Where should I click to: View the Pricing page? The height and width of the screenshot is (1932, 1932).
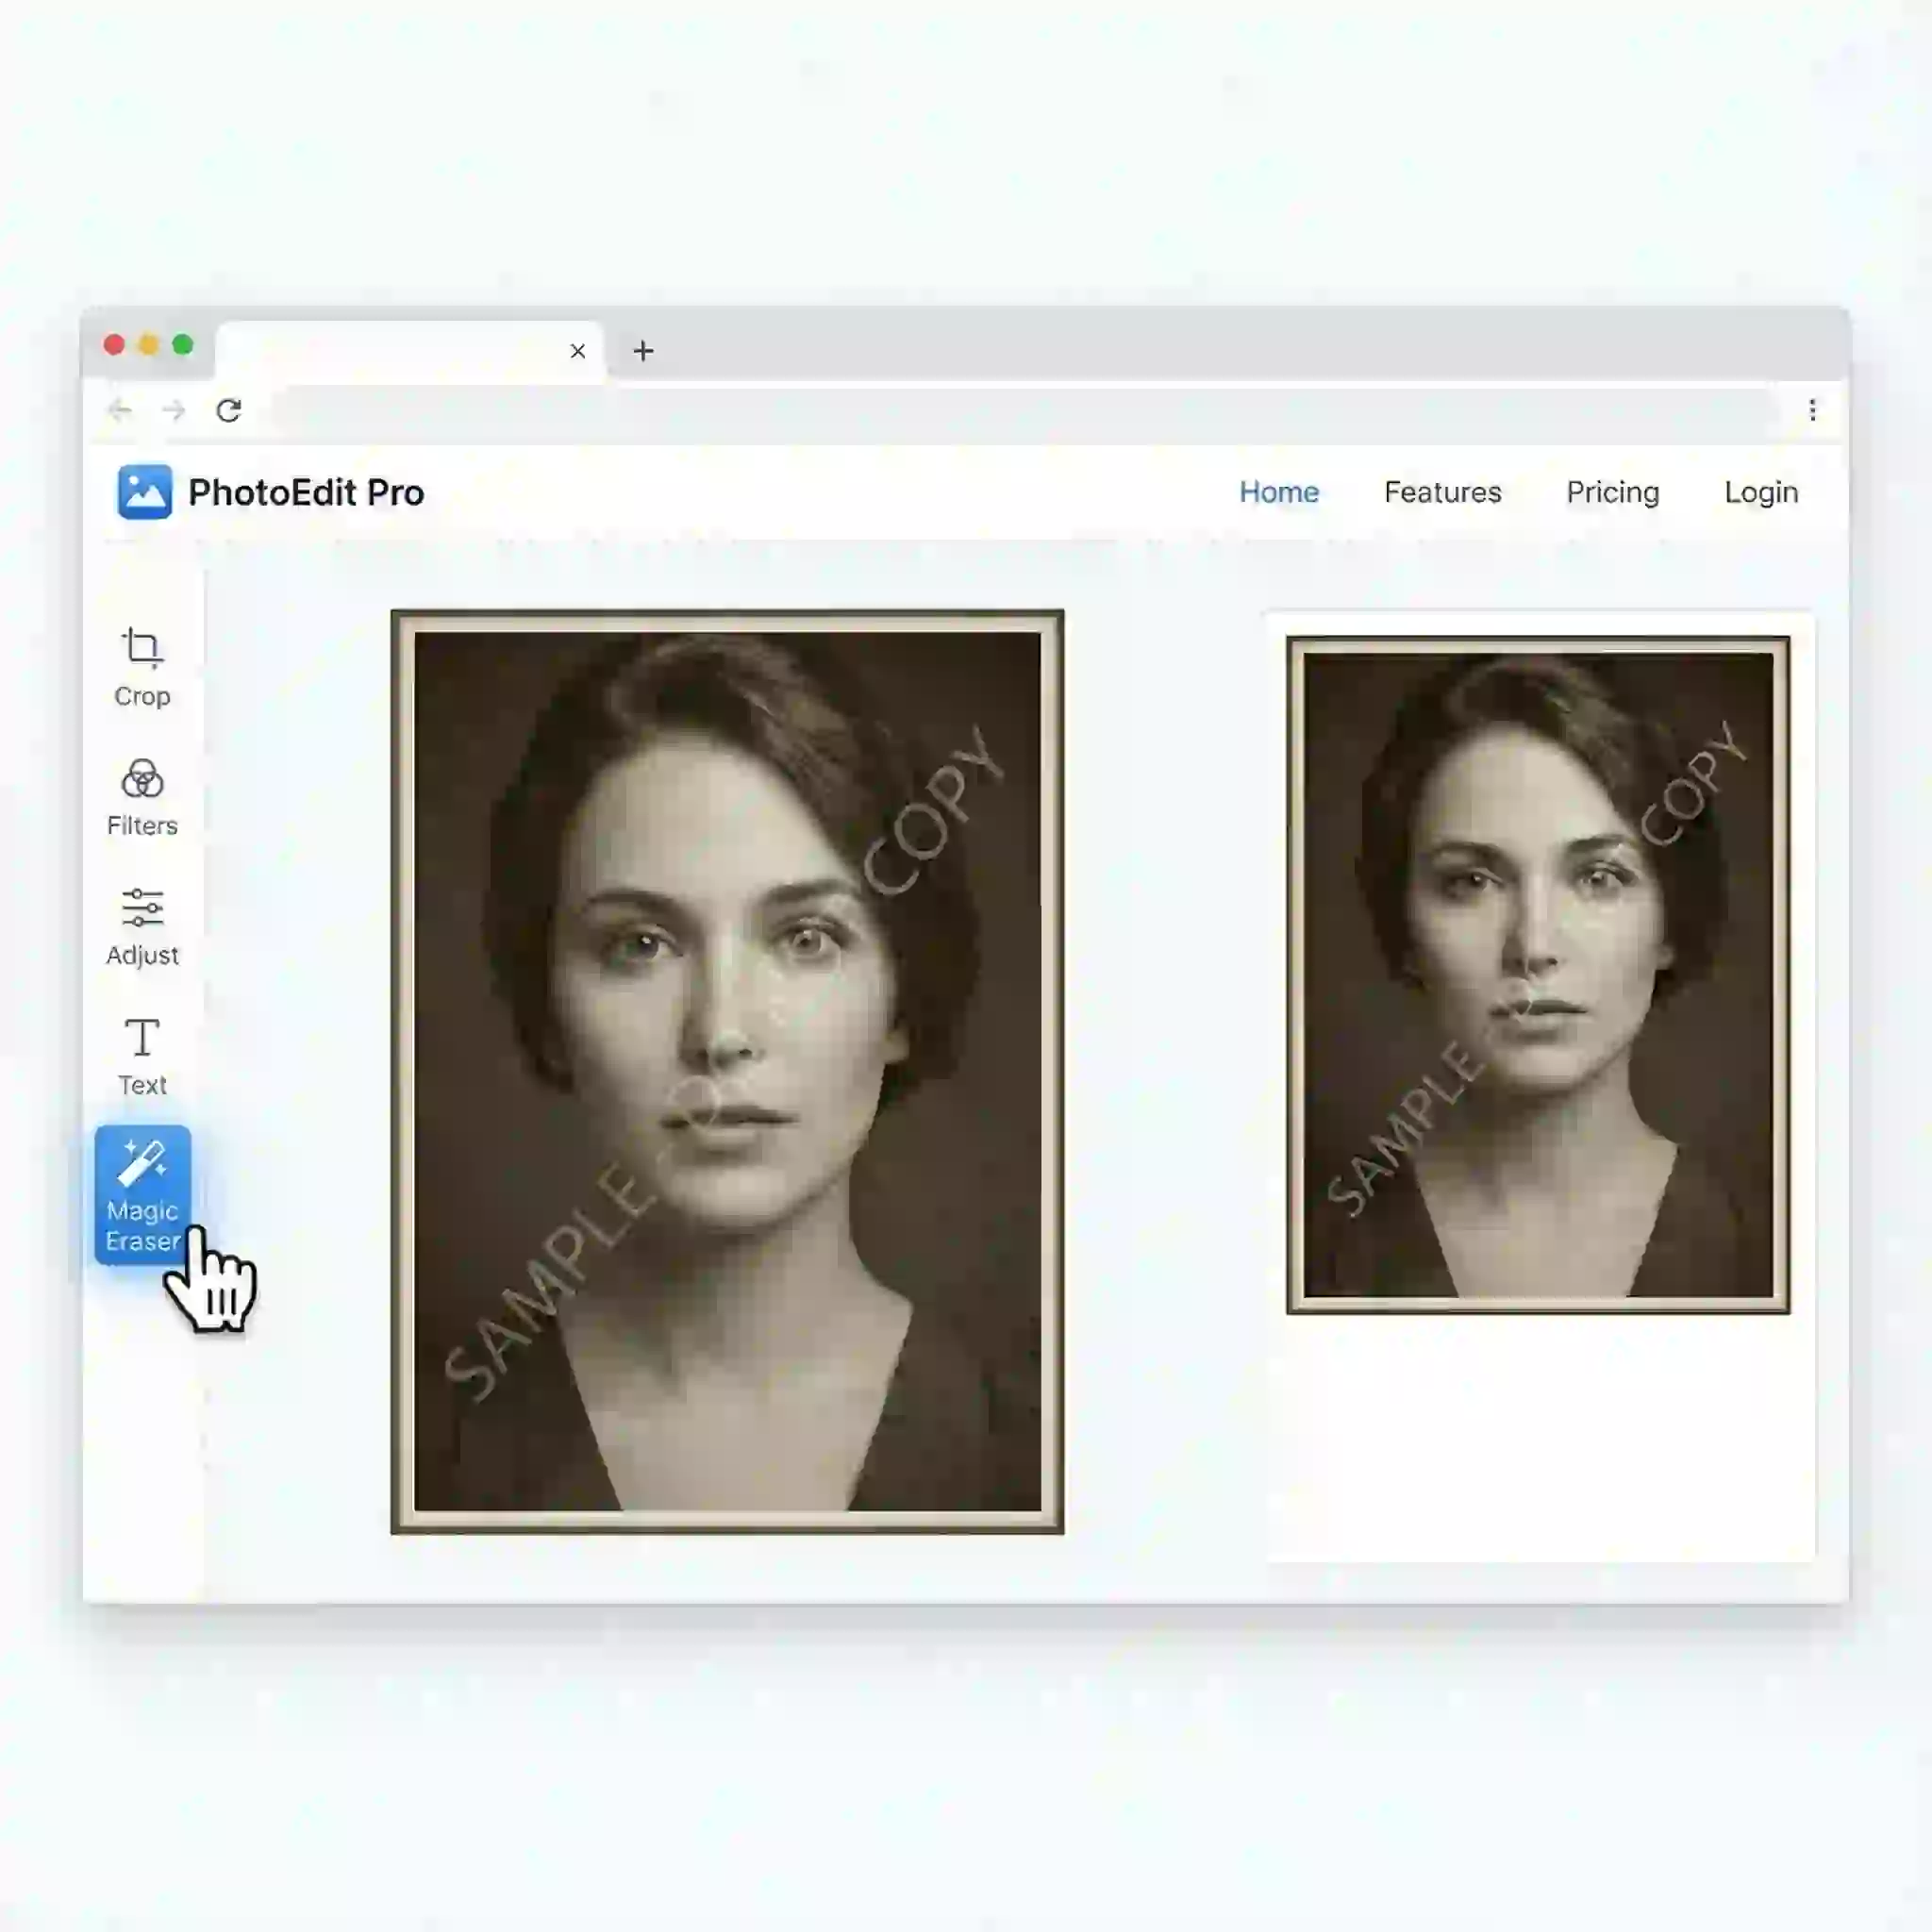[x=1611, y=492]
